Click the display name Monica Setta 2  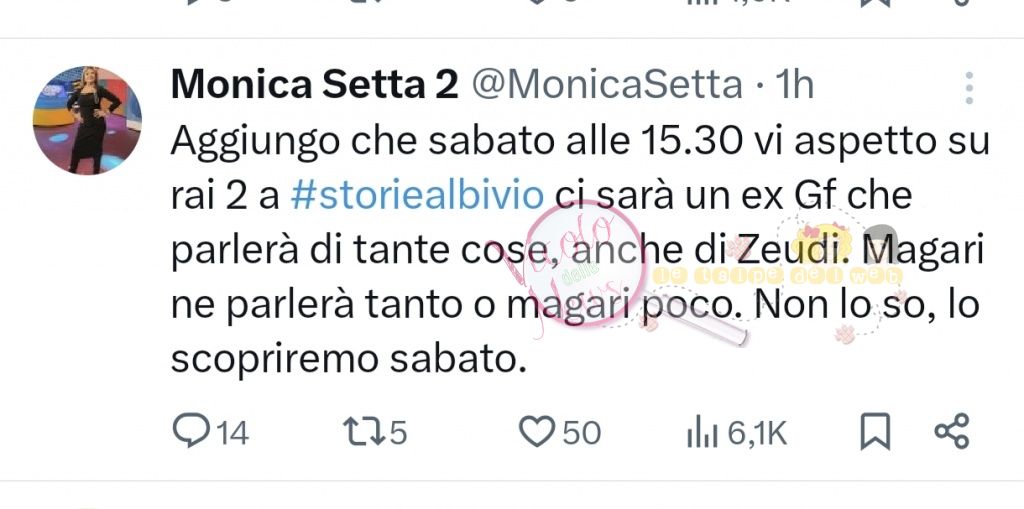tap(314, 86)
